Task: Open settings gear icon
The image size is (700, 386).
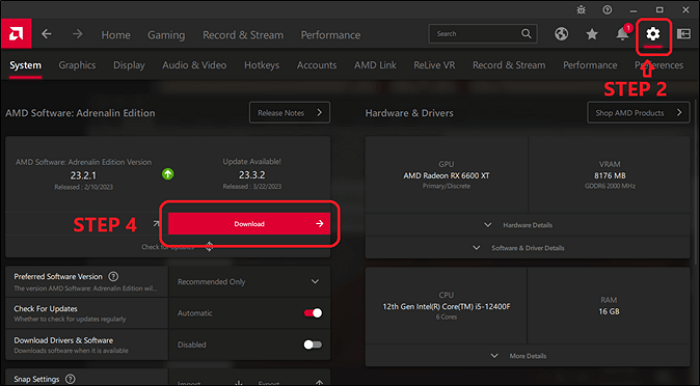Action: coord(653,33)
